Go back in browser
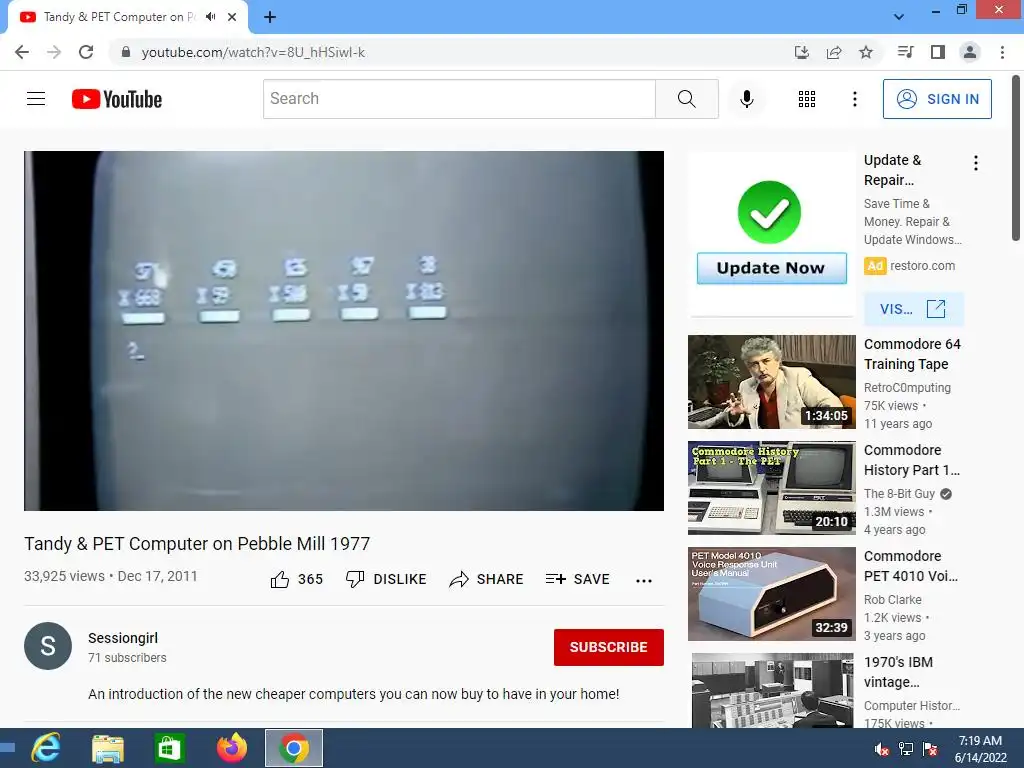The width and height of the screenshot is (1024, 768). (x=22, y=52)
